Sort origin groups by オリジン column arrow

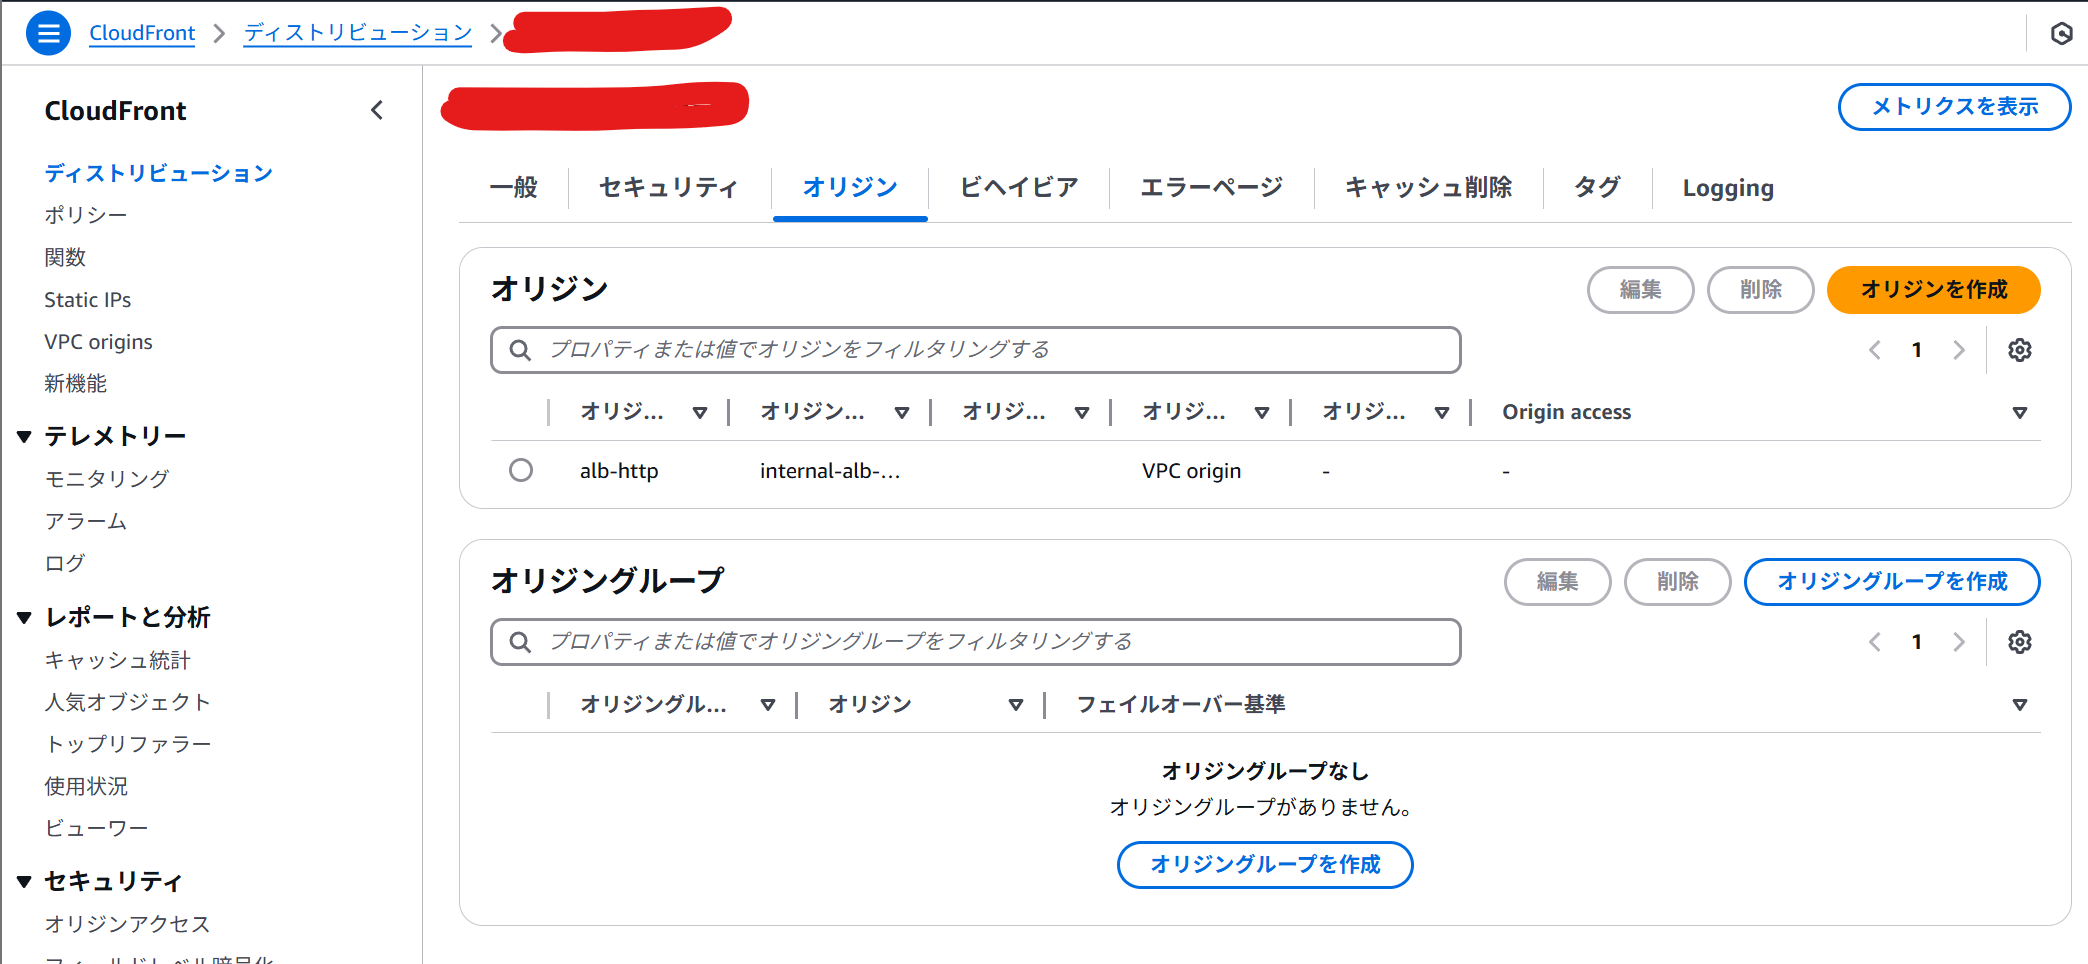1016,704
